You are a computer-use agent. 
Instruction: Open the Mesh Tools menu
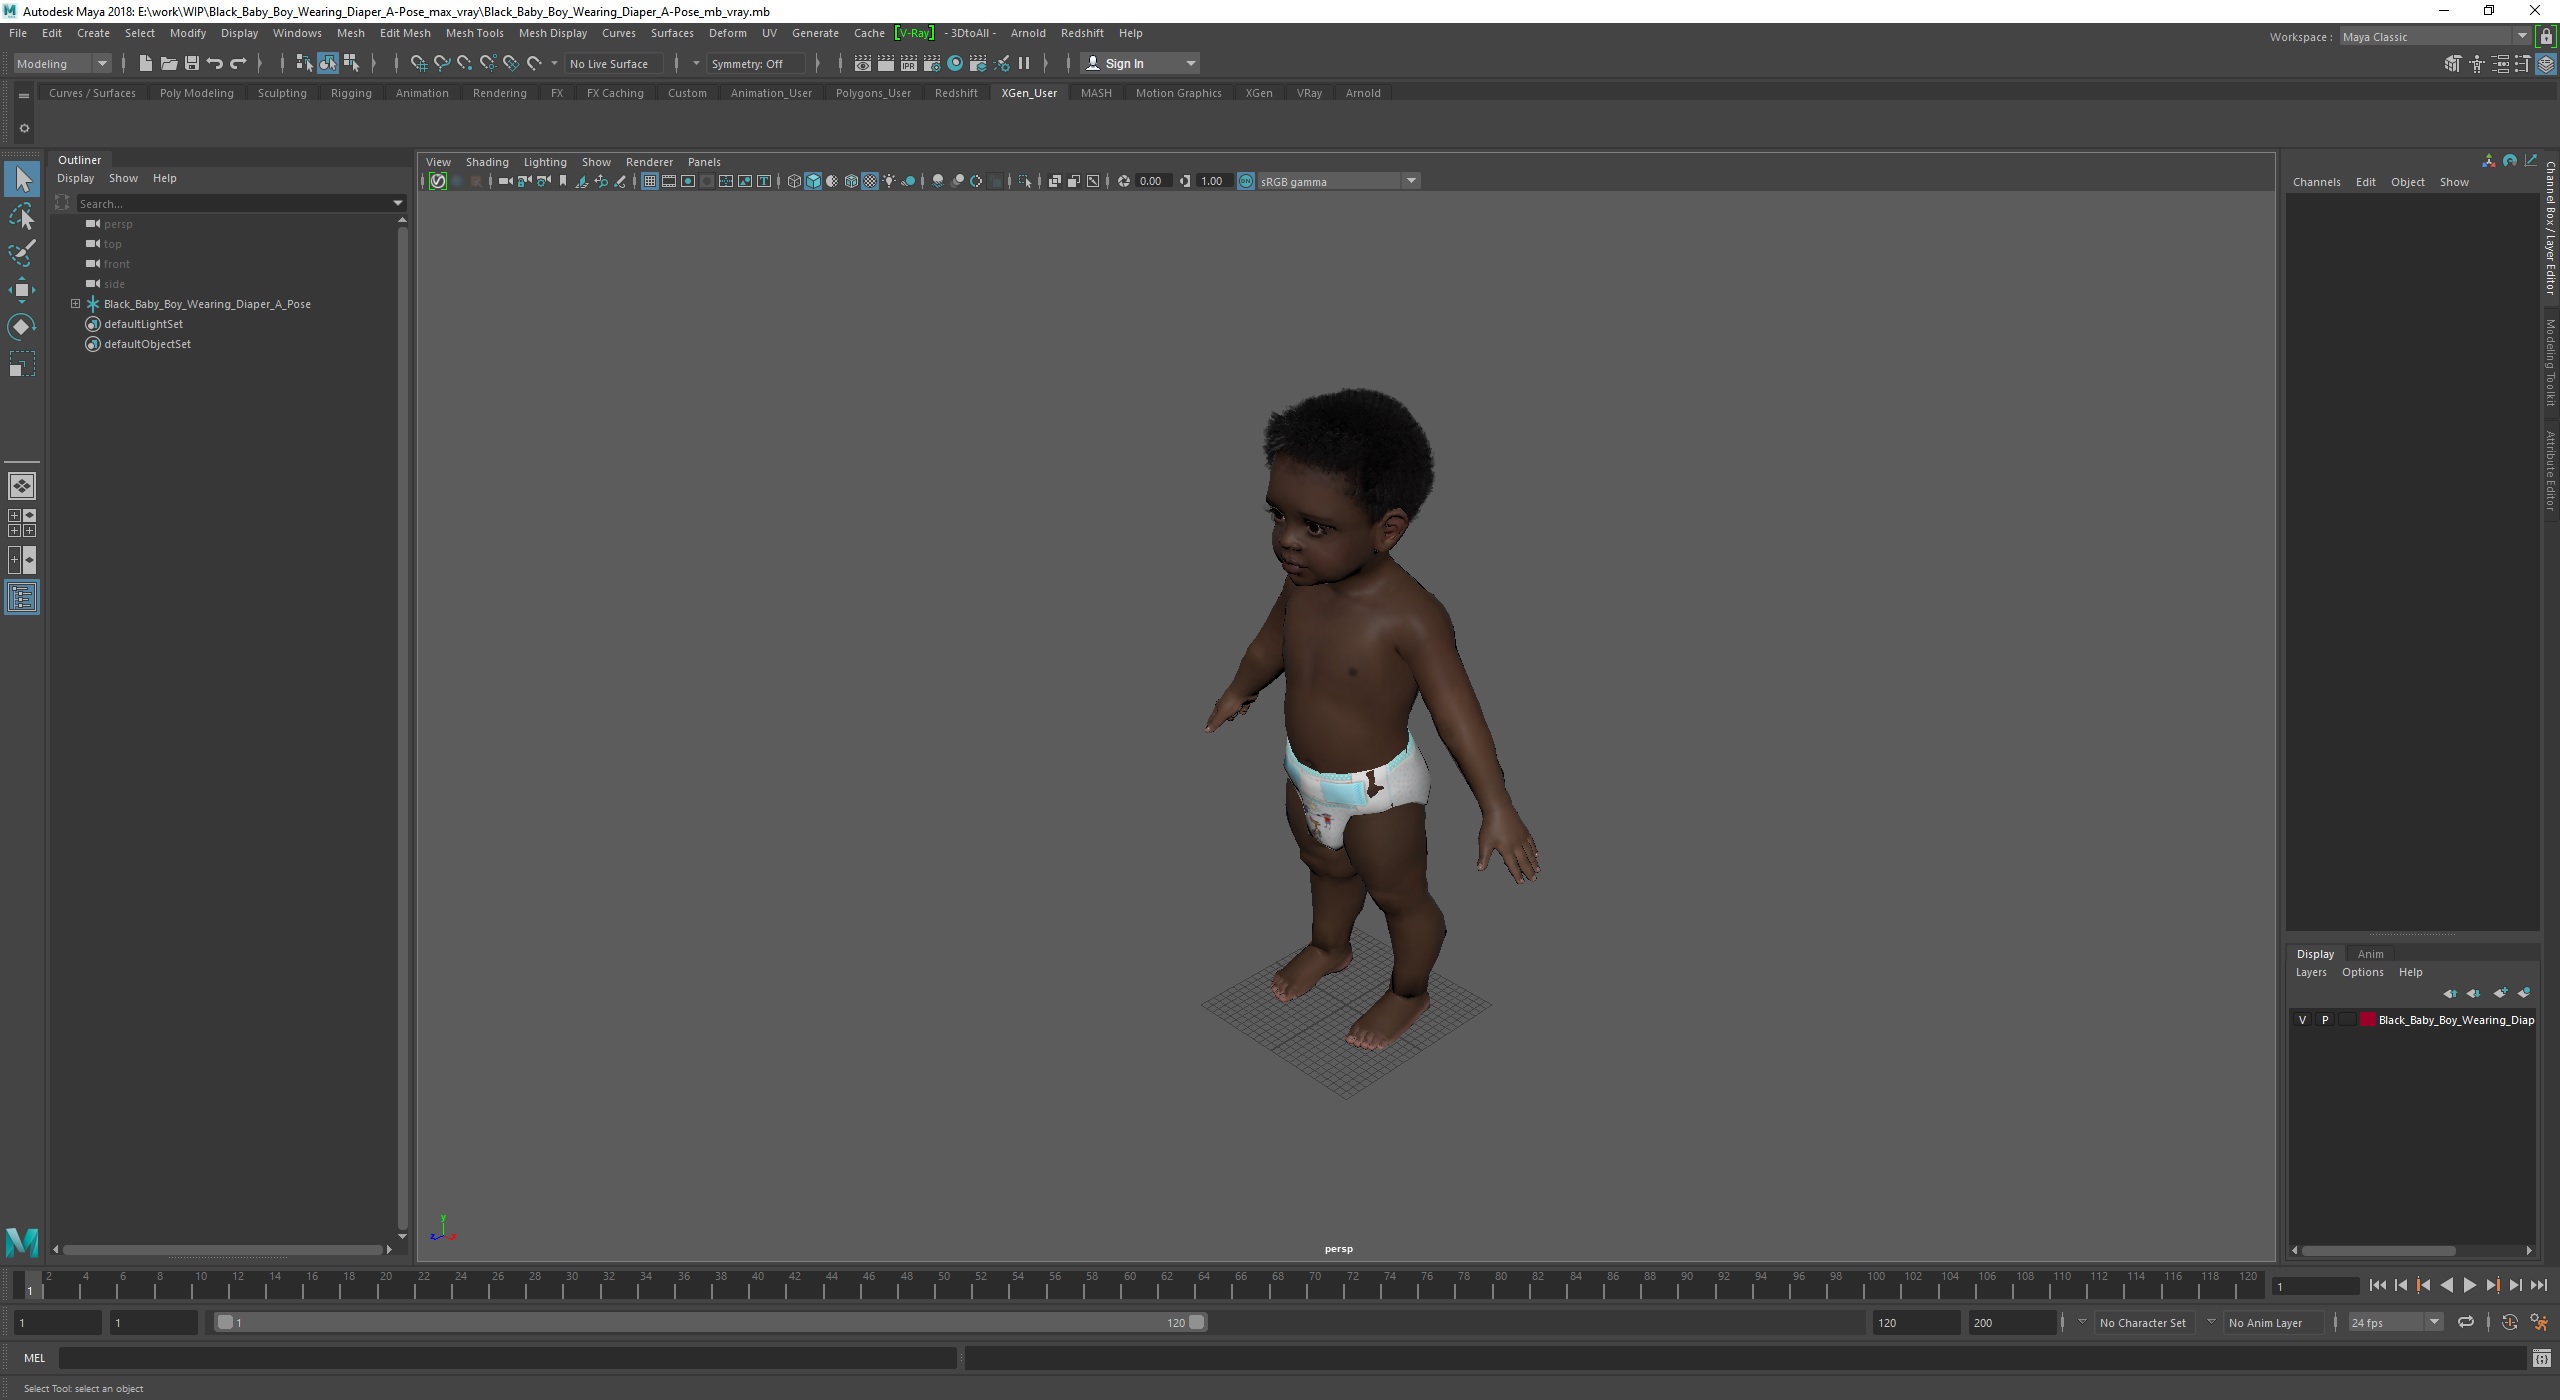474,33
